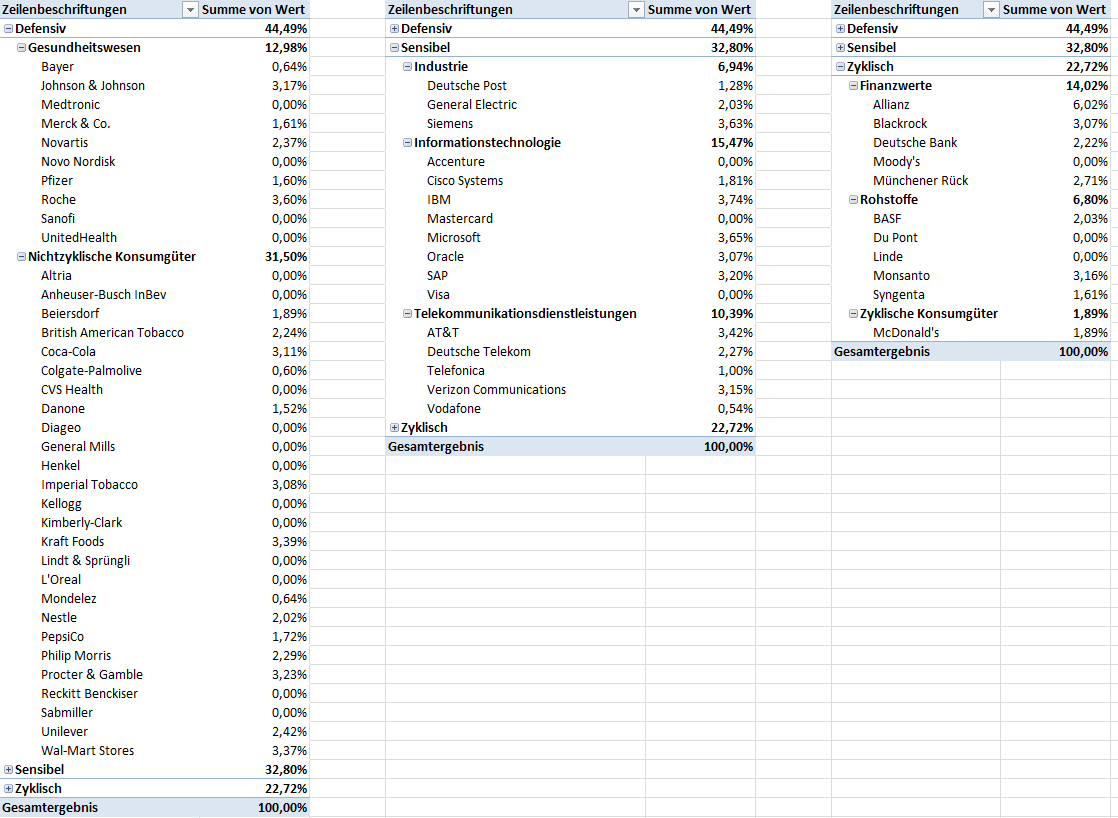
Task: Collapse the Nichtzyklische Konsumgüter group
Action: click(21, 257)
